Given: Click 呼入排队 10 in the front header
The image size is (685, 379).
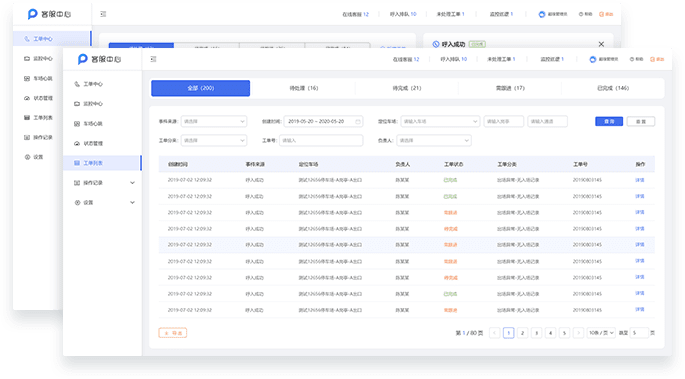Looking at the screenshot, I should click(x=453, y=59).
